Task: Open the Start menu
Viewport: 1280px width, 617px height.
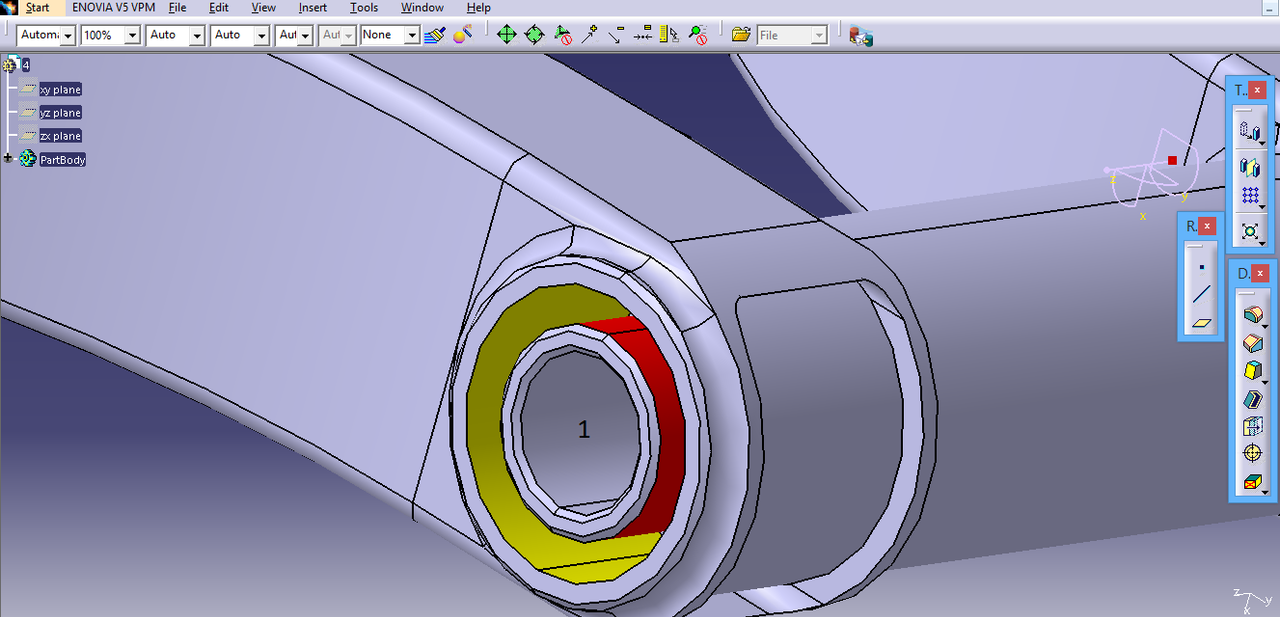Action: click(x=38, y=7)
